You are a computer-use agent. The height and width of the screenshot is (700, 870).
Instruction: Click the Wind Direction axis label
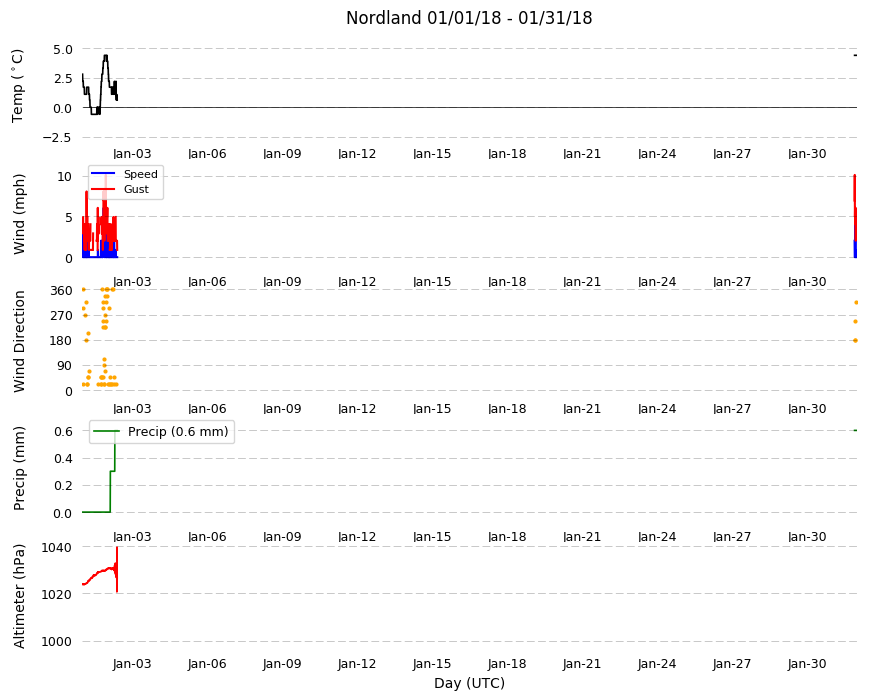tap(19, 341)
